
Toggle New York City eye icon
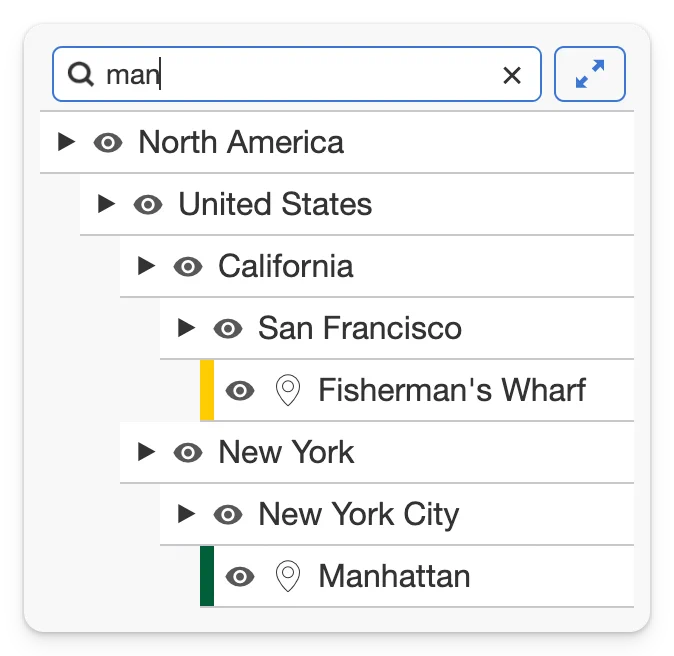coord(228,515)
